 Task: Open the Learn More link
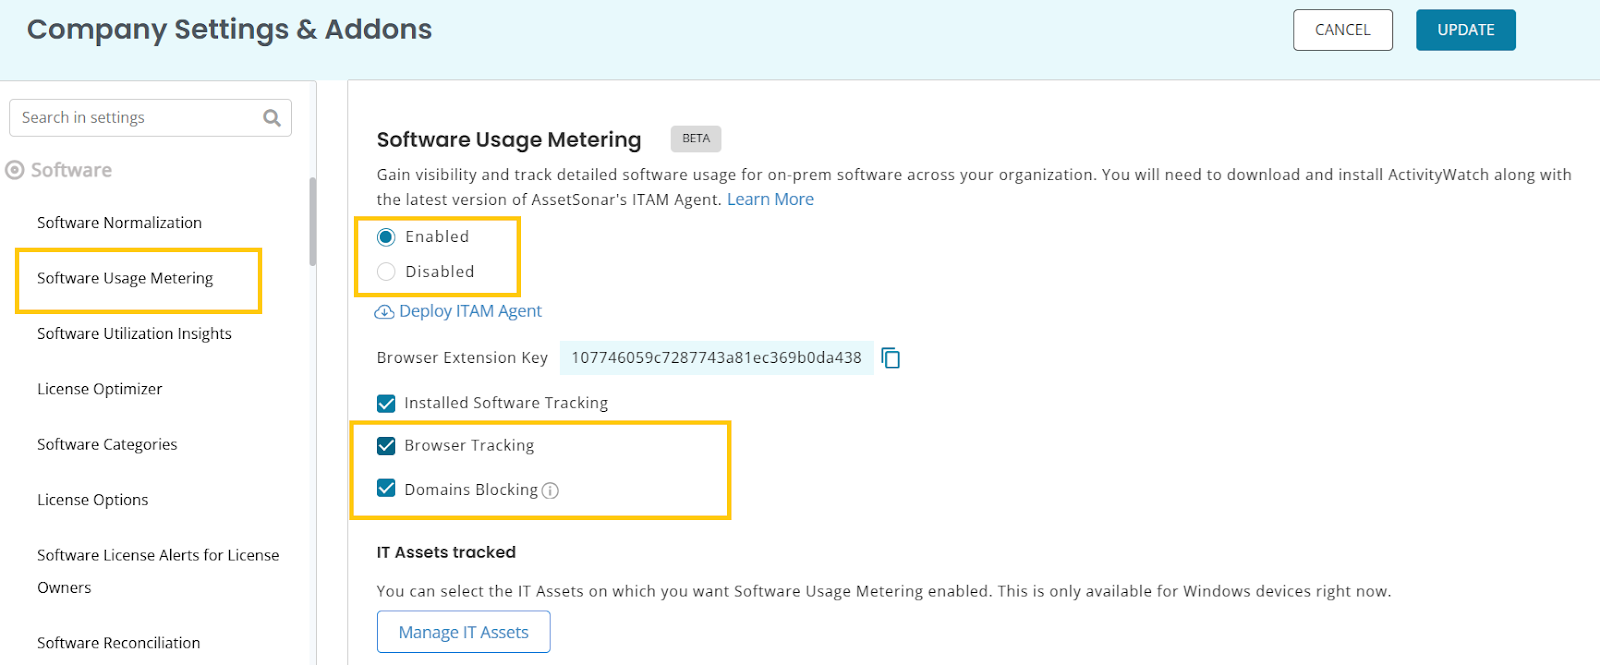770,199
